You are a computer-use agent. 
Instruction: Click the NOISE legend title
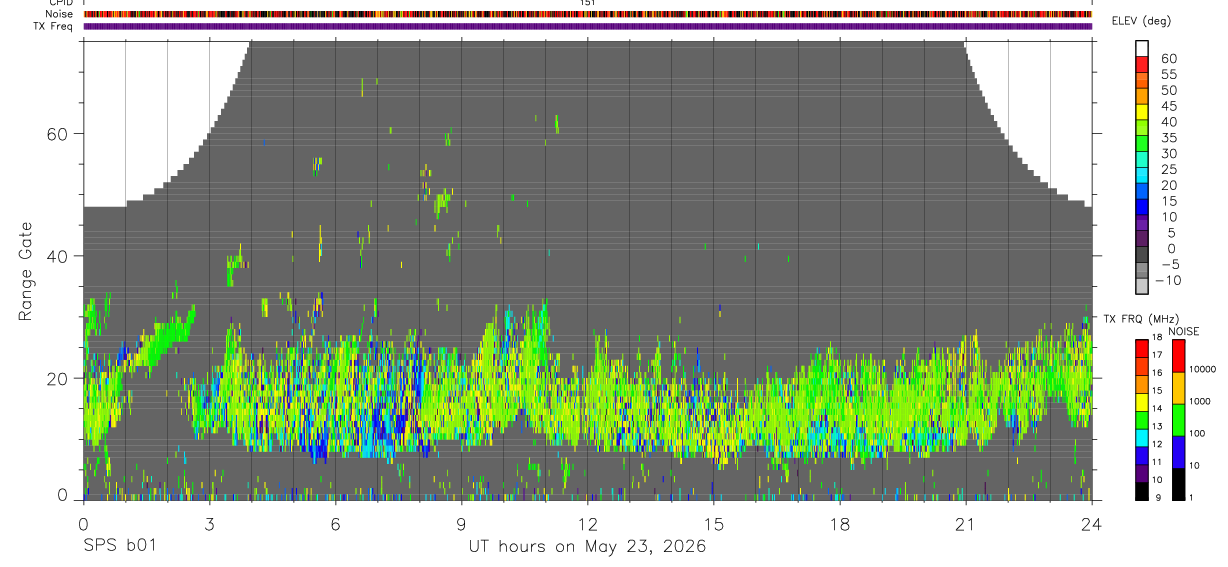(1184, 331)
